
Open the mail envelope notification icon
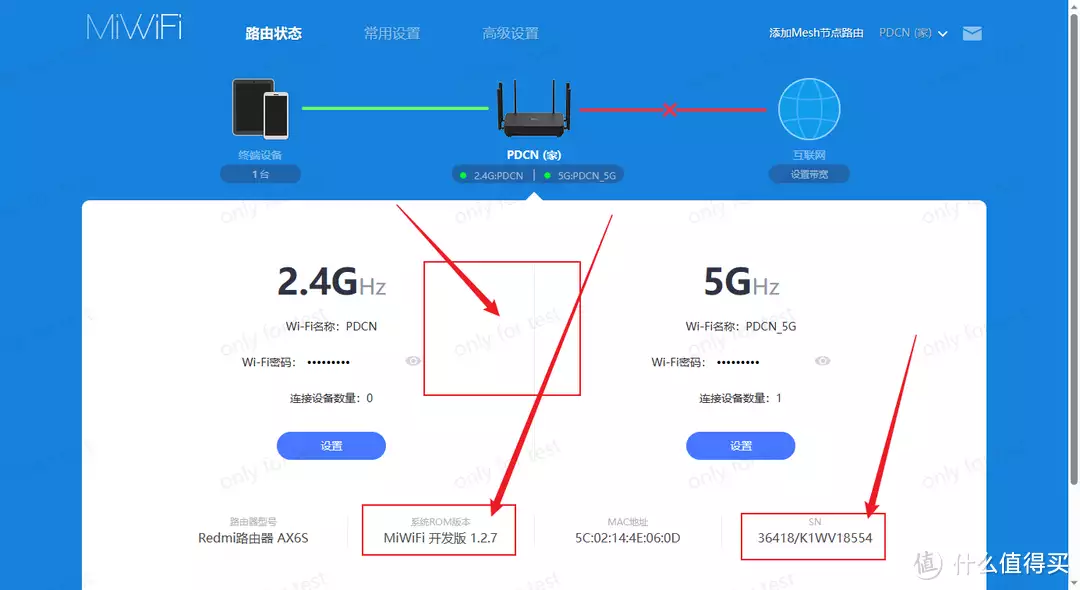click(x=972, y=33)
